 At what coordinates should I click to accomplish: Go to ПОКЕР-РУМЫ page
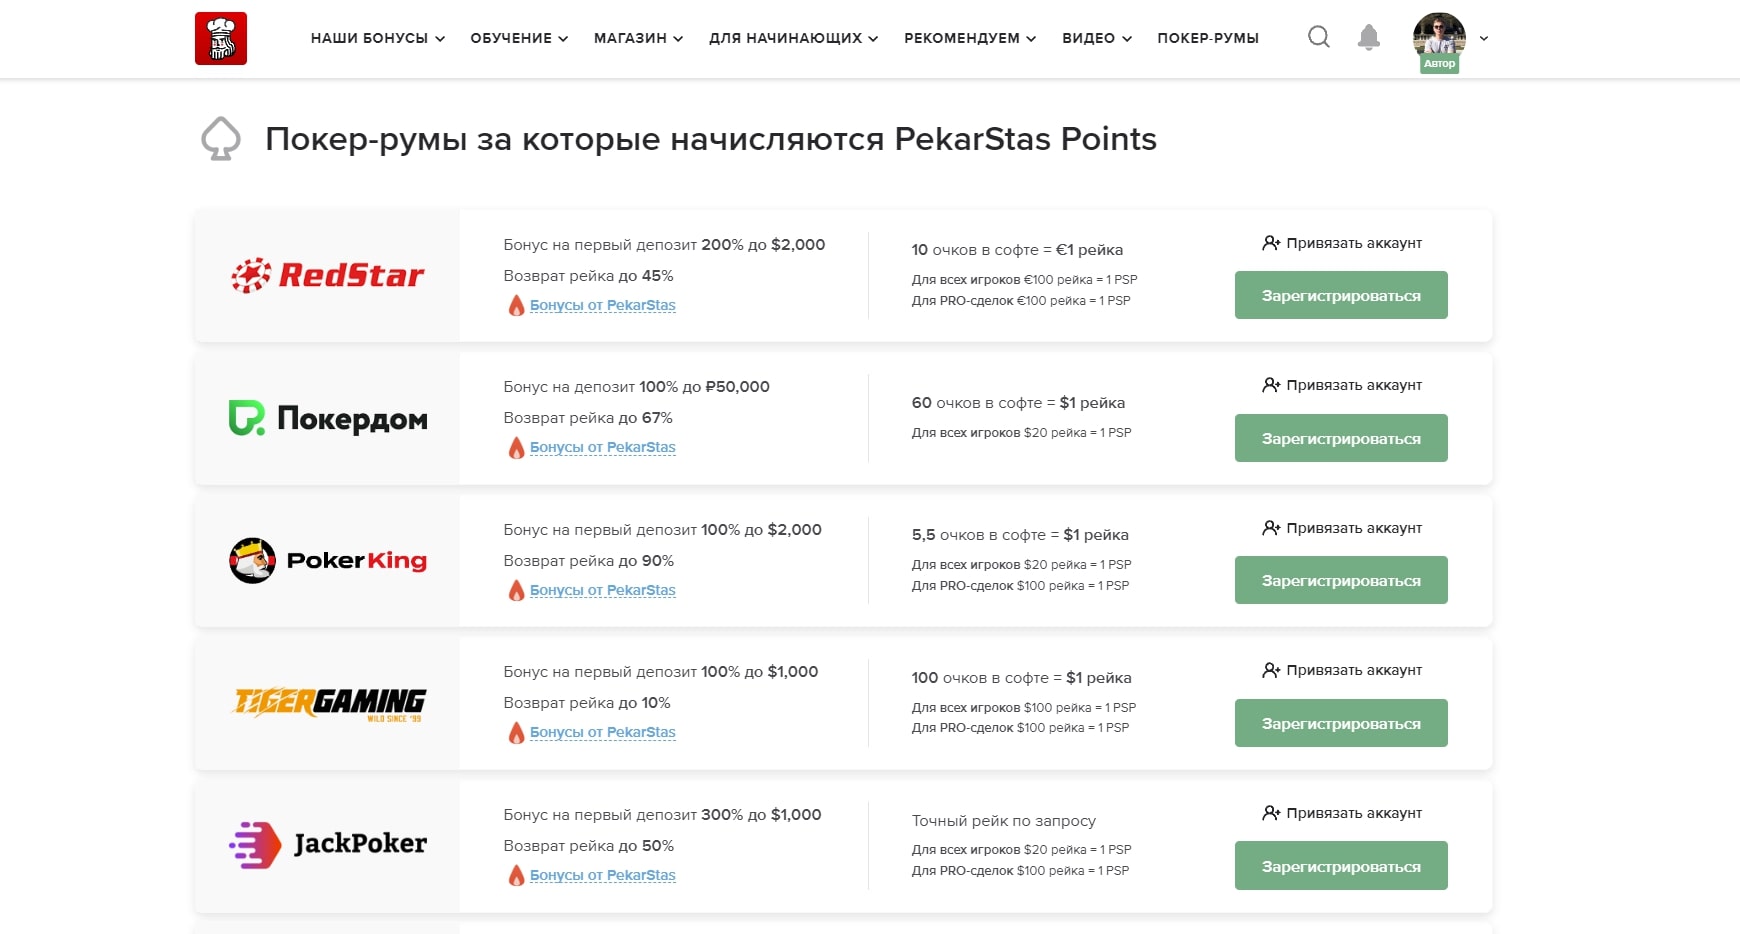click(x=1208, y=38)
